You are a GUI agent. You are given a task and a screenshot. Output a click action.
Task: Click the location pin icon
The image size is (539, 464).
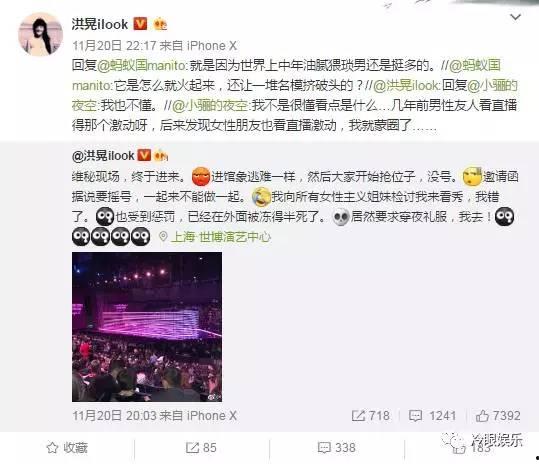163,236
